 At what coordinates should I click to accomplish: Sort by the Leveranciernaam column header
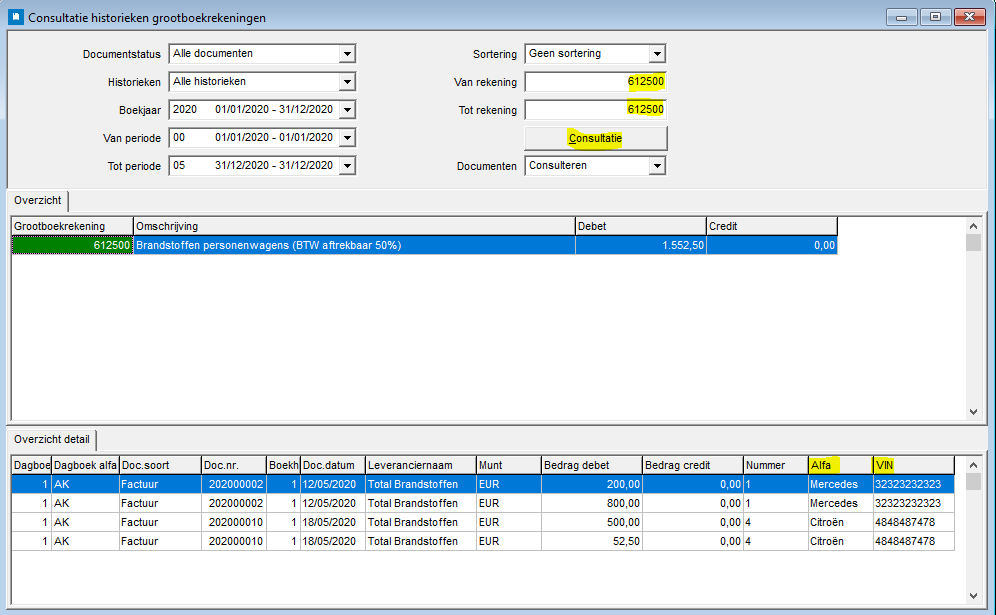click(x=420, y=465)
